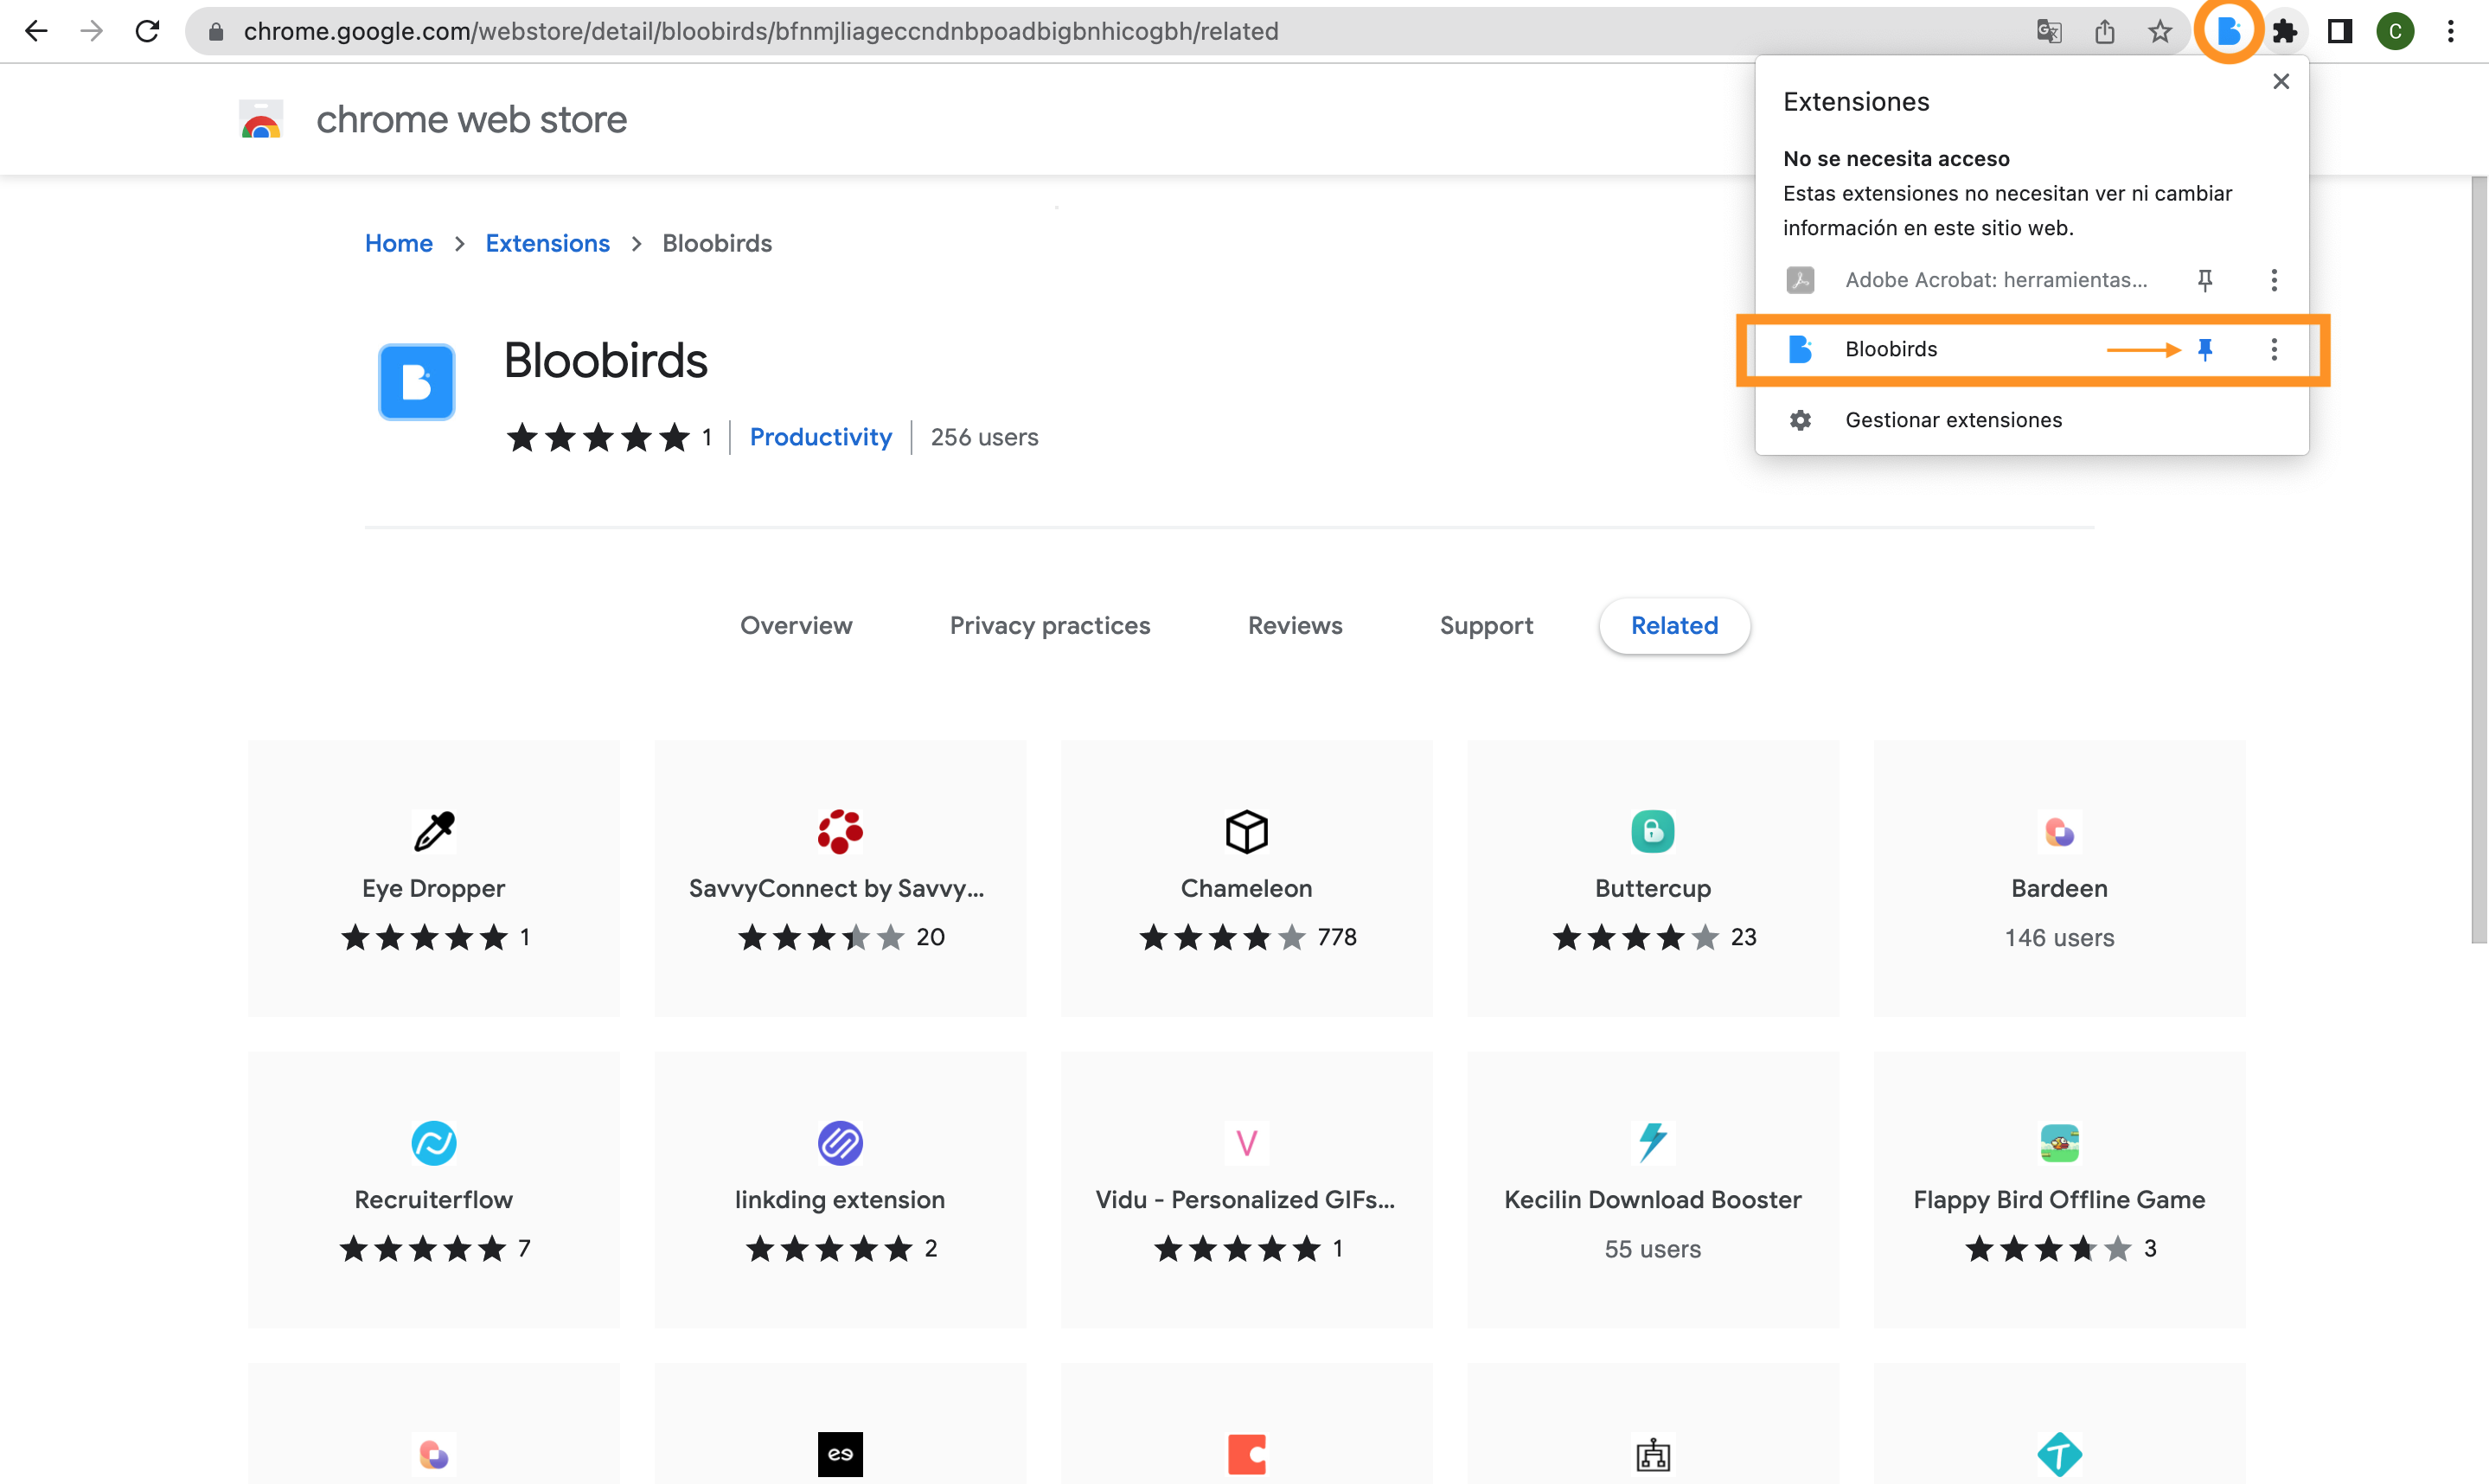Screen dimensions: 2489x1484
Task: Go to Home breadcrumb link
Action: [398, 243]
